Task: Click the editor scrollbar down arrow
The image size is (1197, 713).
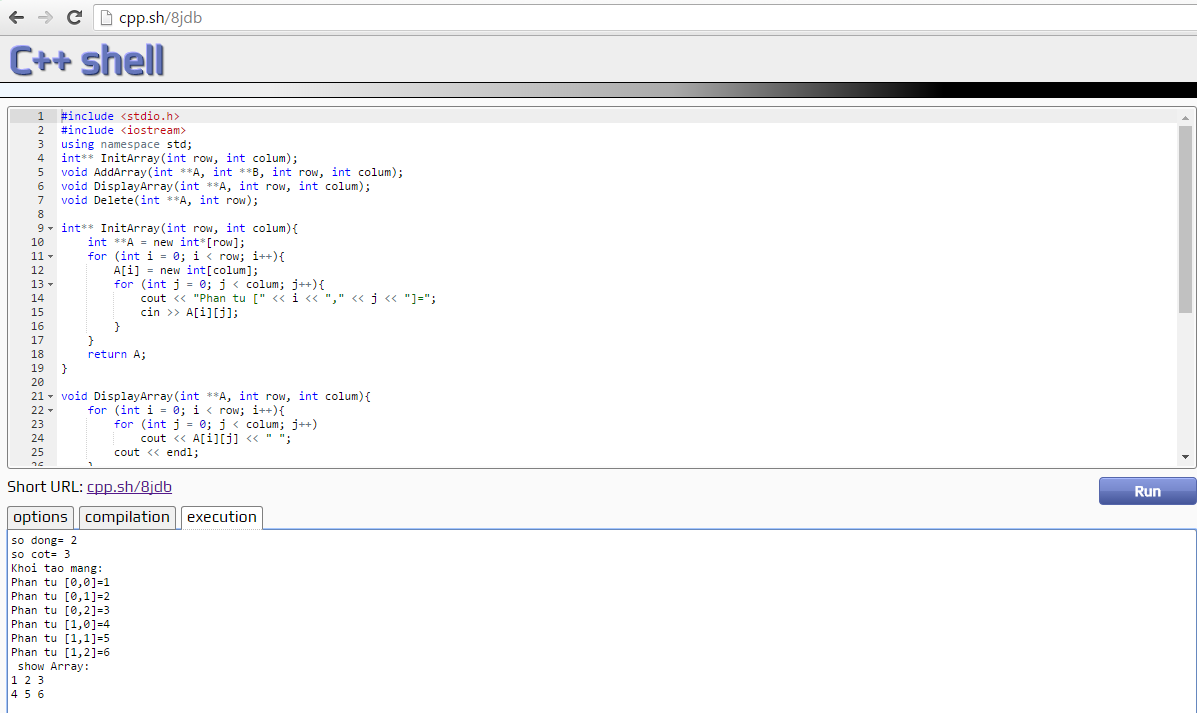Action: 1186,457
